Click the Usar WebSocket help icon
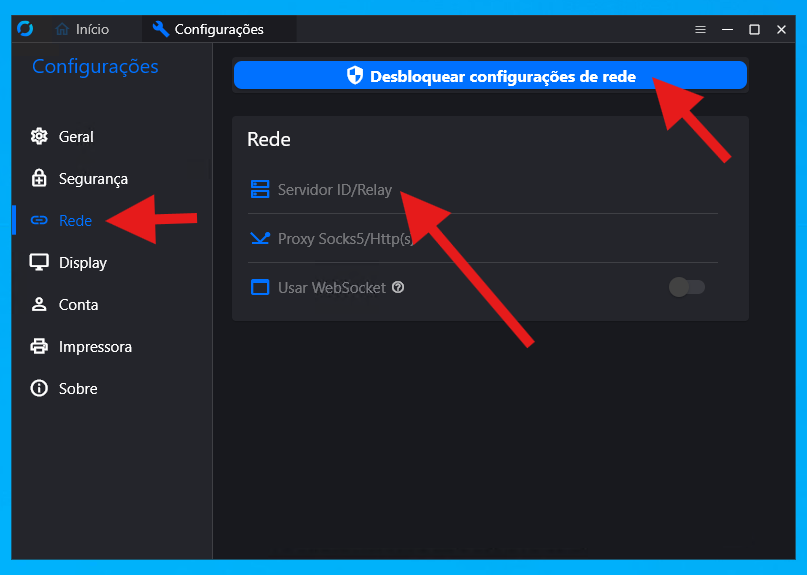The image size is (807, 575). [398, 287]
